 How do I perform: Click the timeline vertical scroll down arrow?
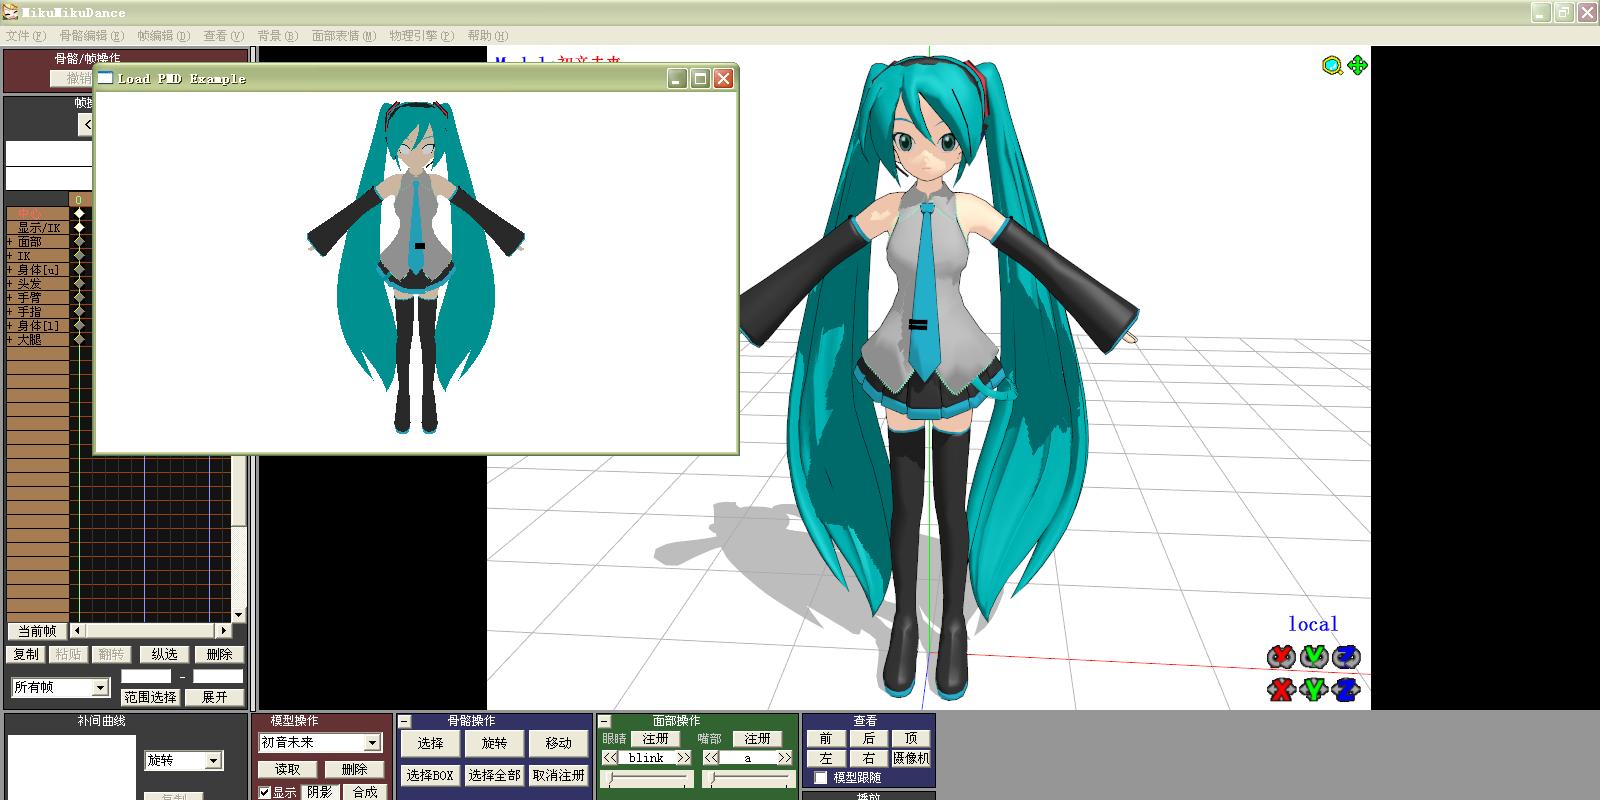[238, 615]
